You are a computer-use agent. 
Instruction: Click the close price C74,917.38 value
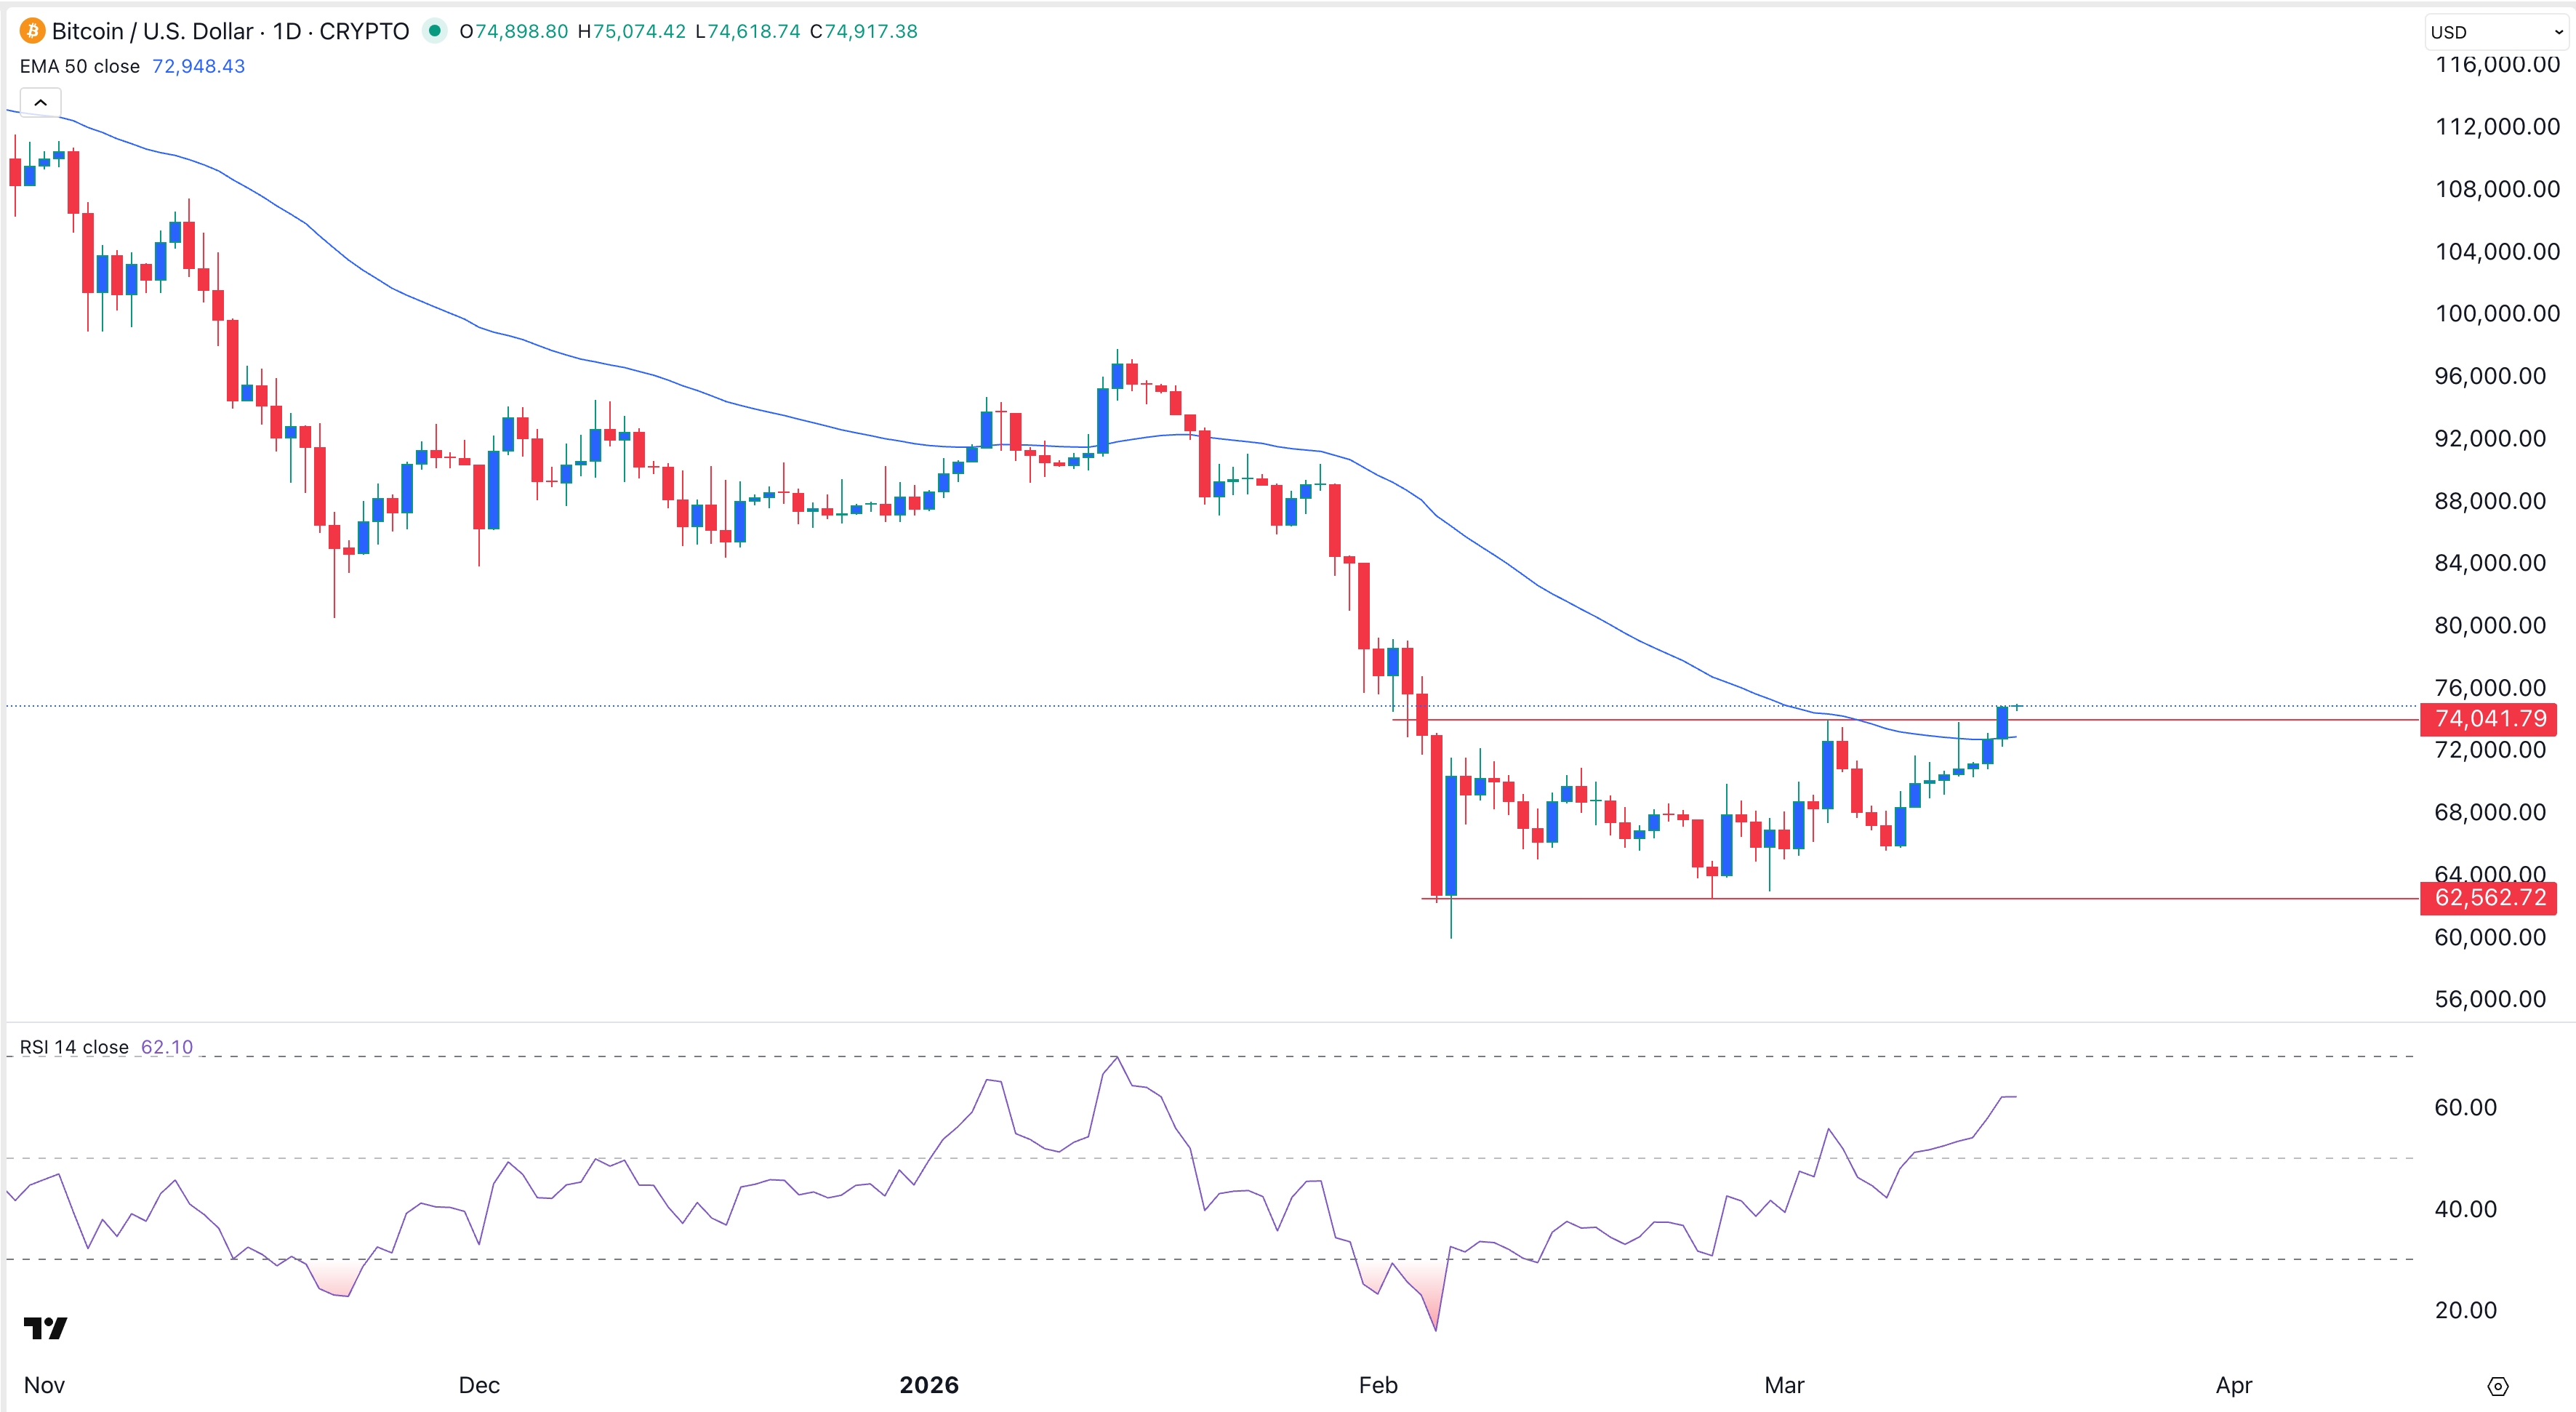[862, 31]
